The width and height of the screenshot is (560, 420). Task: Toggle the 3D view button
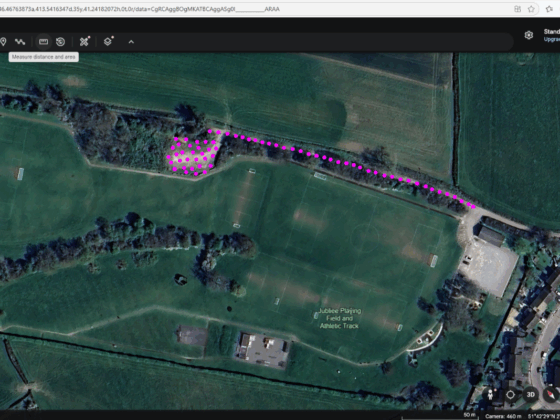click(x=530, y=395)
